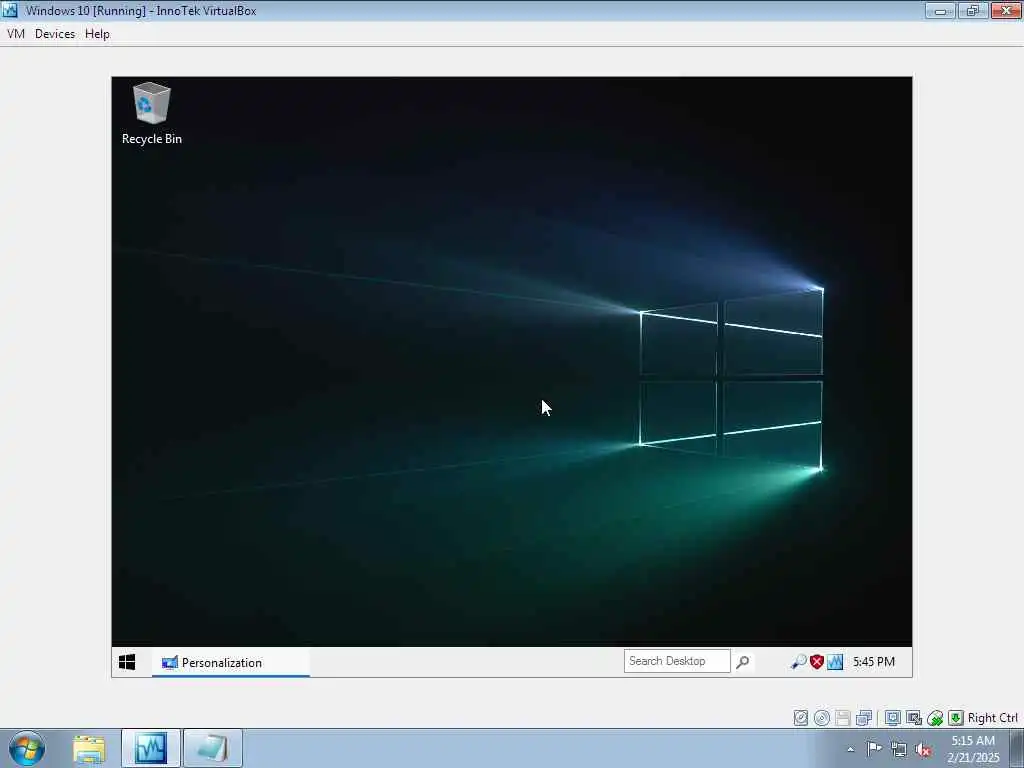Image resolution: width=1024 pixels, height=768 pixels.
Task: Click the host network tray icon
Action: (x=899, y=749)
